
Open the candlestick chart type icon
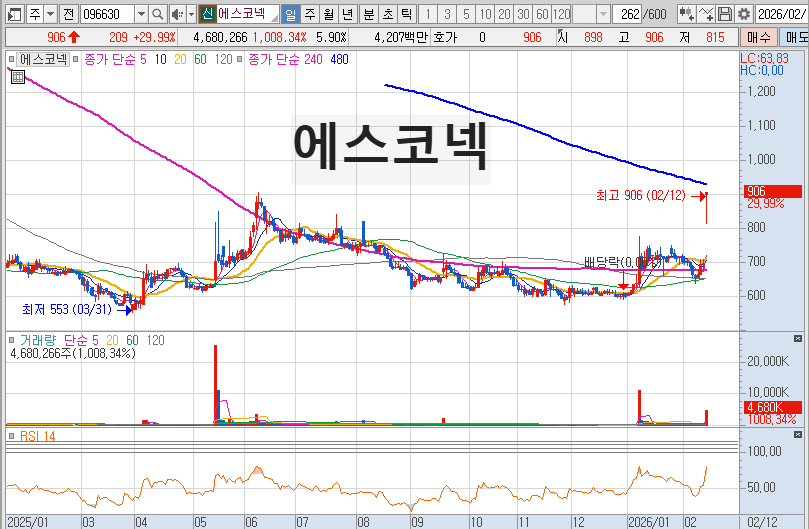(686, 14)
